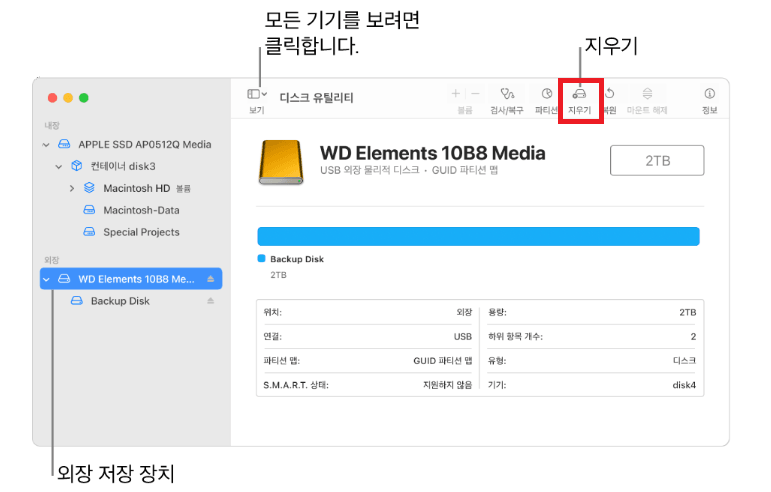
Task: Select WD Elements 10B8 Me... in sidebar
Action: tap(131, 279)
